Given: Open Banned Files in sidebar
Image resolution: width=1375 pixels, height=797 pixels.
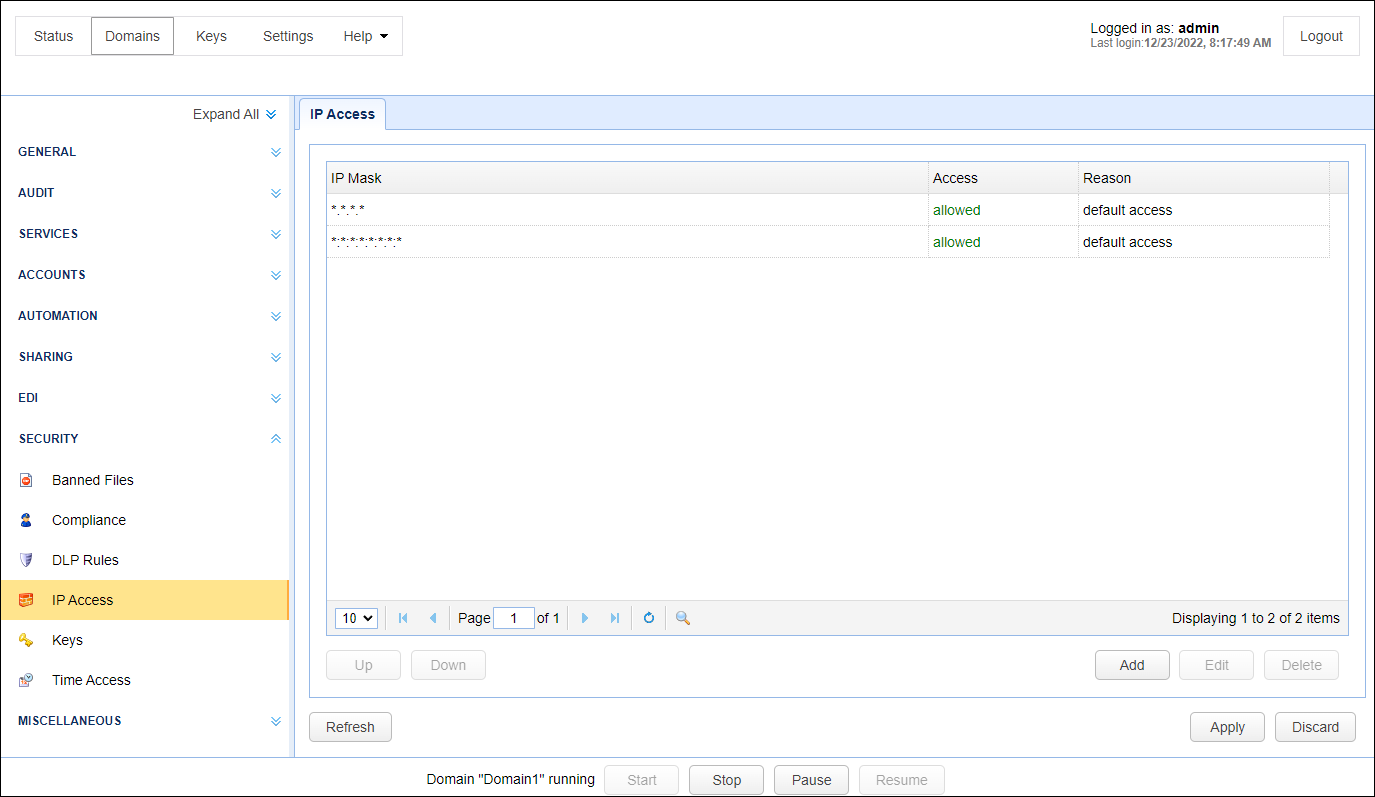Looking at the screenshot, I should (x=92, y=480).
